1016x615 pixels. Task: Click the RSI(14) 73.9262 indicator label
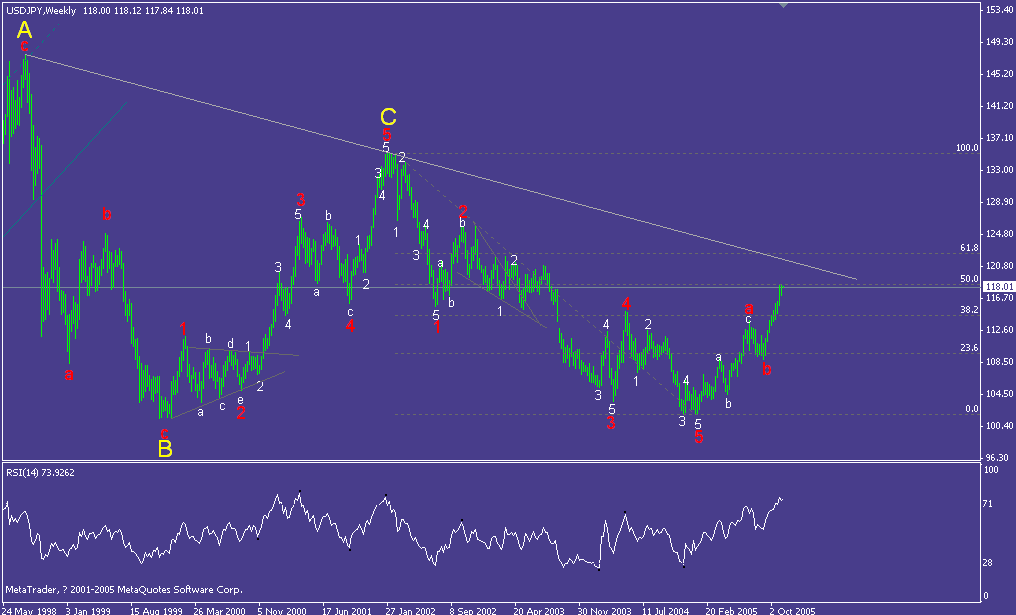point(40,472)
